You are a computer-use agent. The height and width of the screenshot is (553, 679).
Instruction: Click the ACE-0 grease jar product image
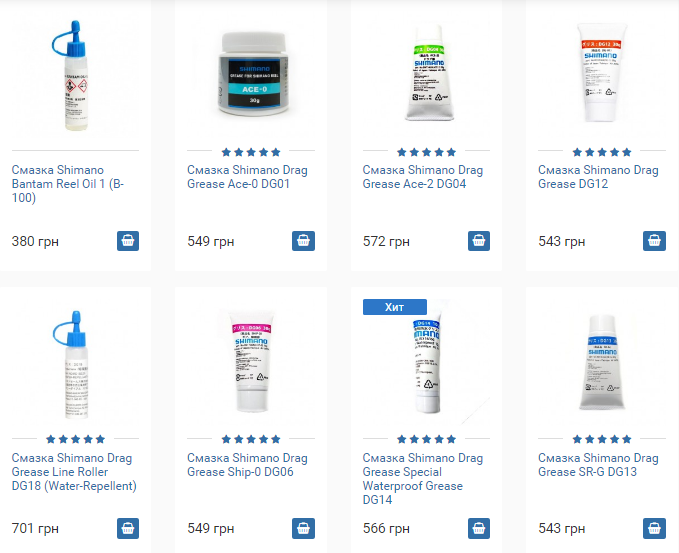[x=253, y=74]
